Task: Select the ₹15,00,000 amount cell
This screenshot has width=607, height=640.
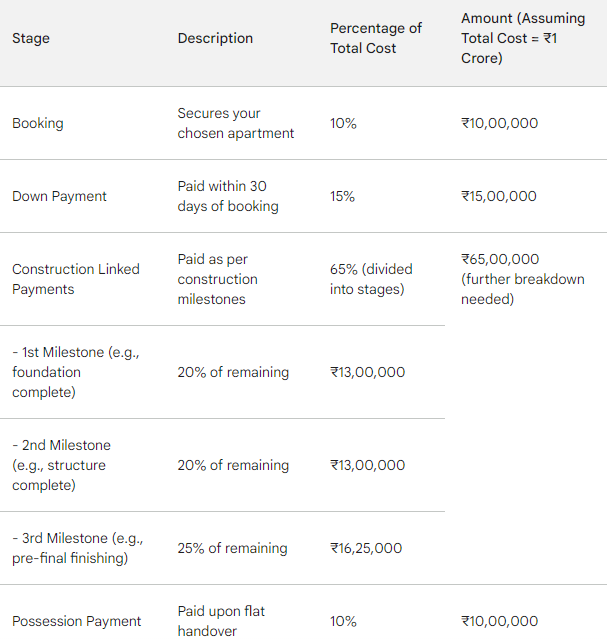Action: pyautogui.click(x=499, y=196)
